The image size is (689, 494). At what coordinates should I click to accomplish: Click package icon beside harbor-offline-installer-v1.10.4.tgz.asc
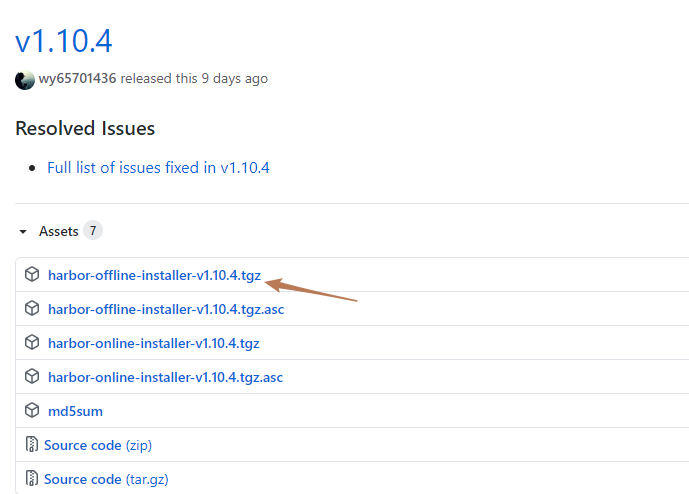pyautogui.click(x=32, y=308)
